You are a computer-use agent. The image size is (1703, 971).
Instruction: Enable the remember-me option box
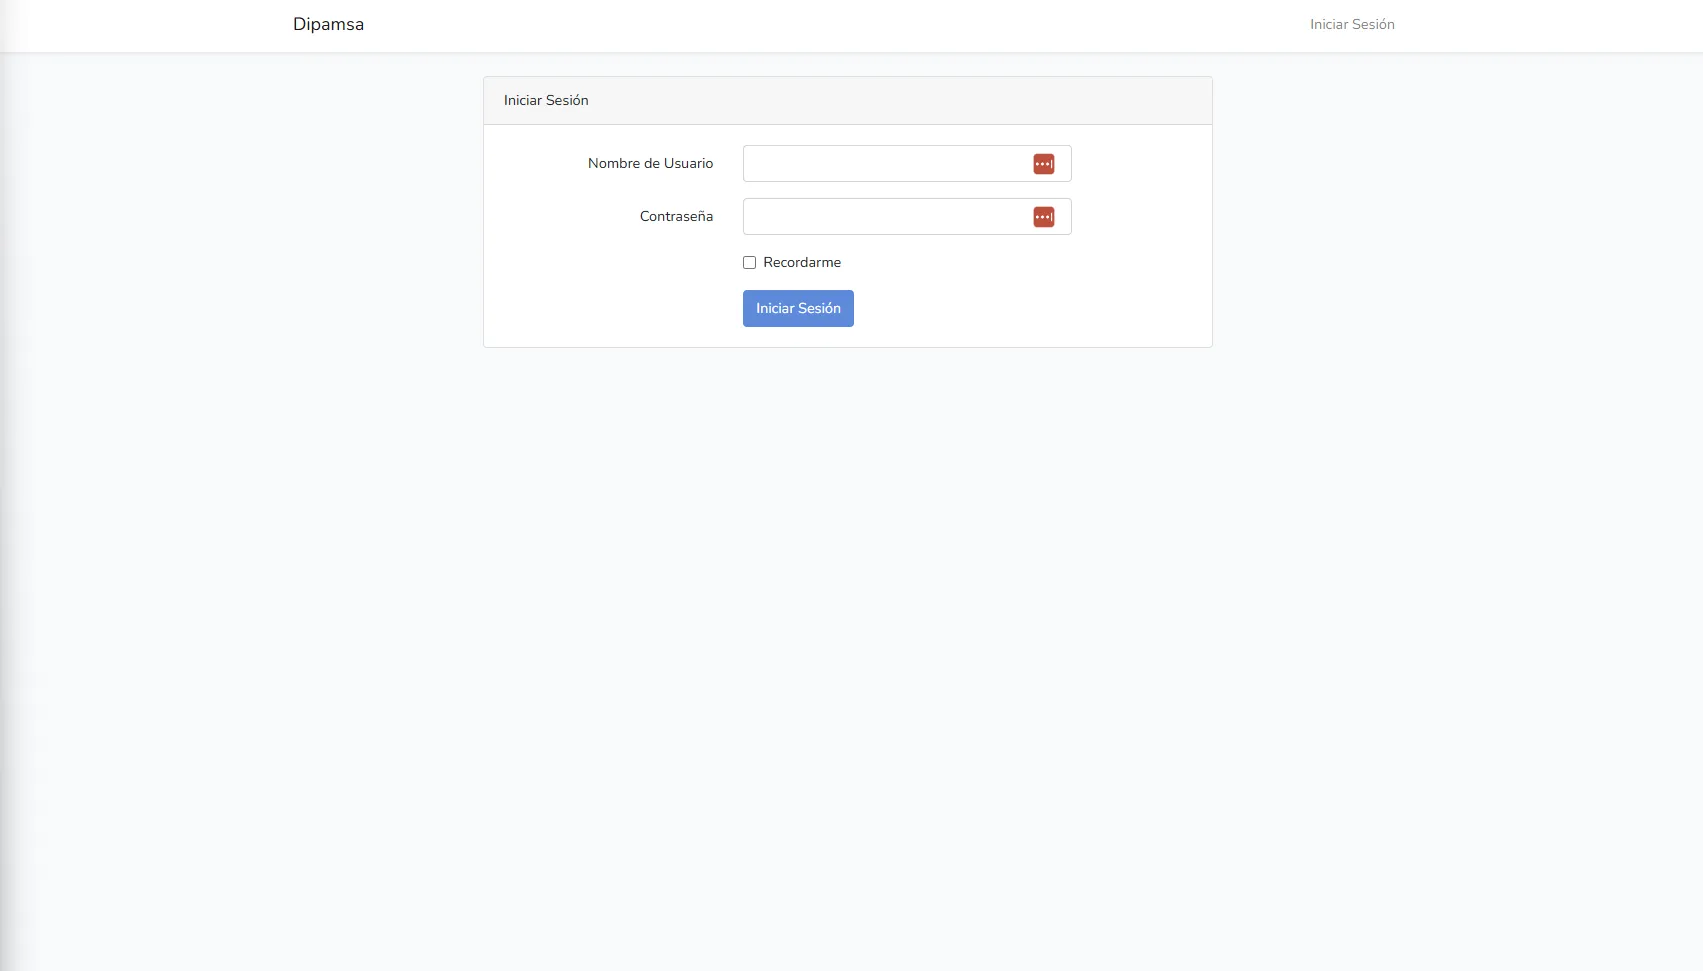click(749, 263)
